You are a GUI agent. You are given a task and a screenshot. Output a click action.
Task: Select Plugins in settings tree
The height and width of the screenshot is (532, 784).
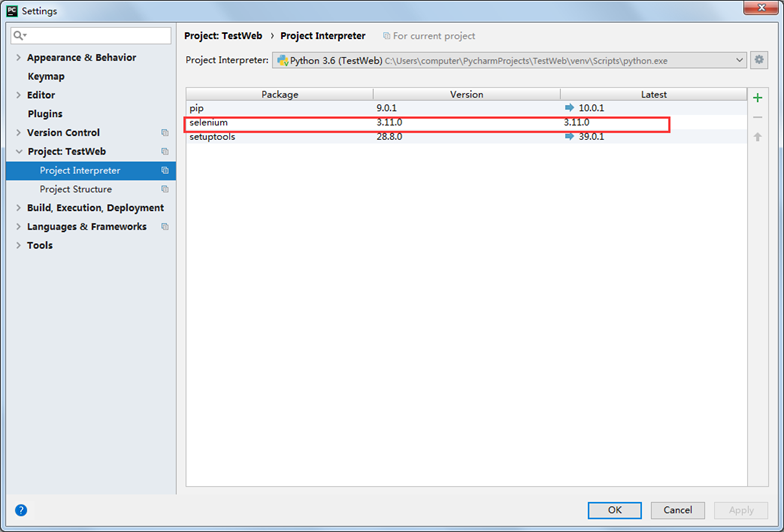click(45, 114)
